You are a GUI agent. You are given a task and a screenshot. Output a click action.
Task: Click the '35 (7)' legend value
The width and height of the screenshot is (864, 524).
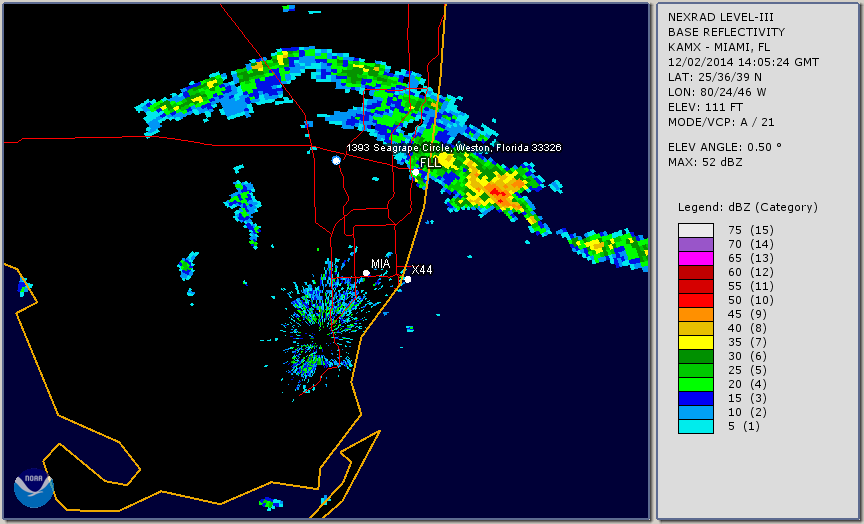[747, 342]
